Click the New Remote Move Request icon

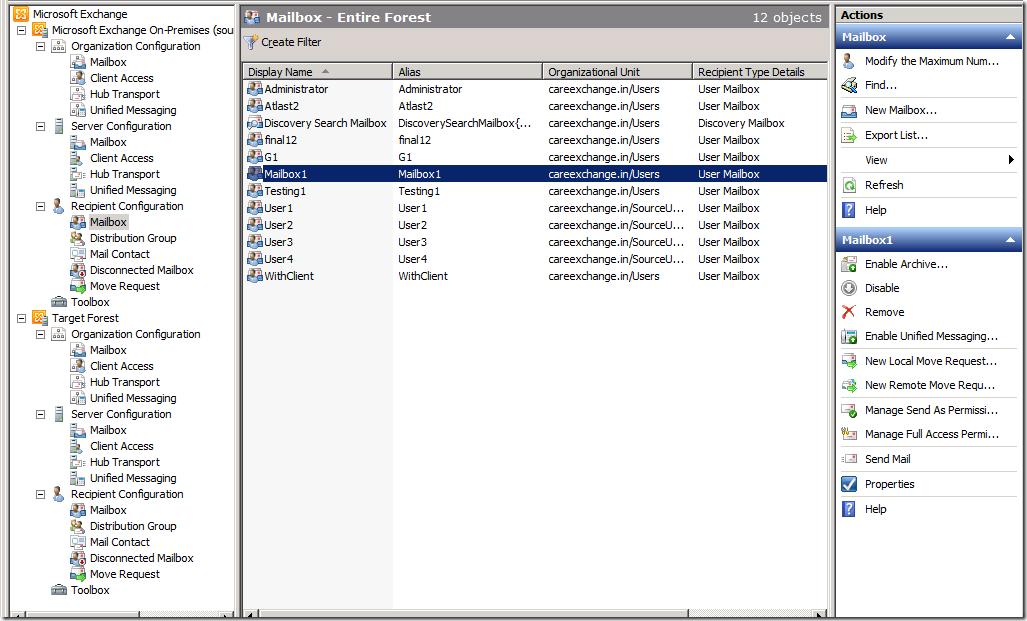coord(849,386)
